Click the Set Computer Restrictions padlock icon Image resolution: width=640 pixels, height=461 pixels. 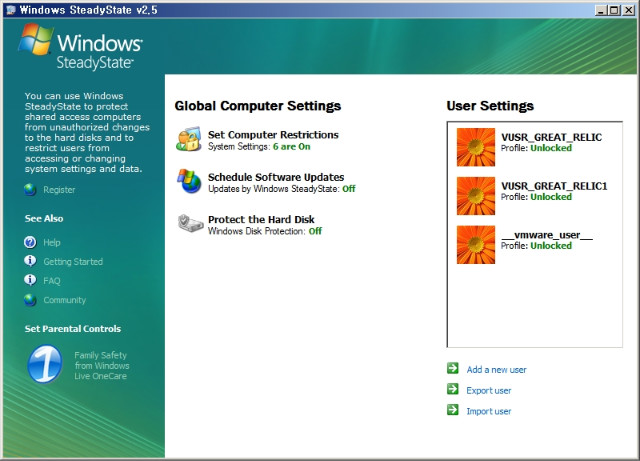click(x=189, y=139)
